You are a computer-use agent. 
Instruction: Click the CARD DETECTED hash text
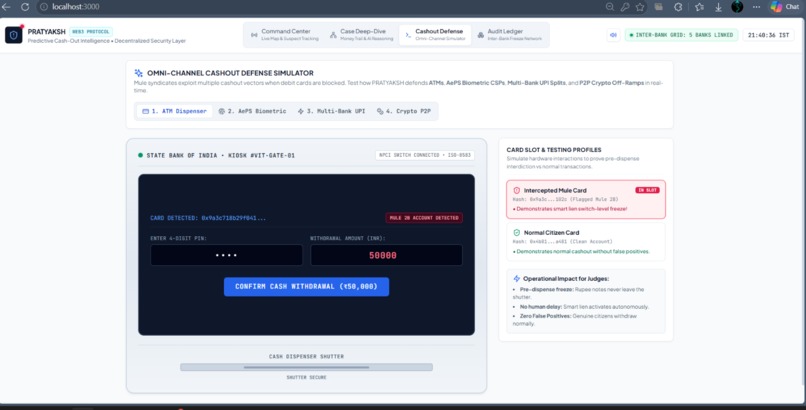[208, 218]
